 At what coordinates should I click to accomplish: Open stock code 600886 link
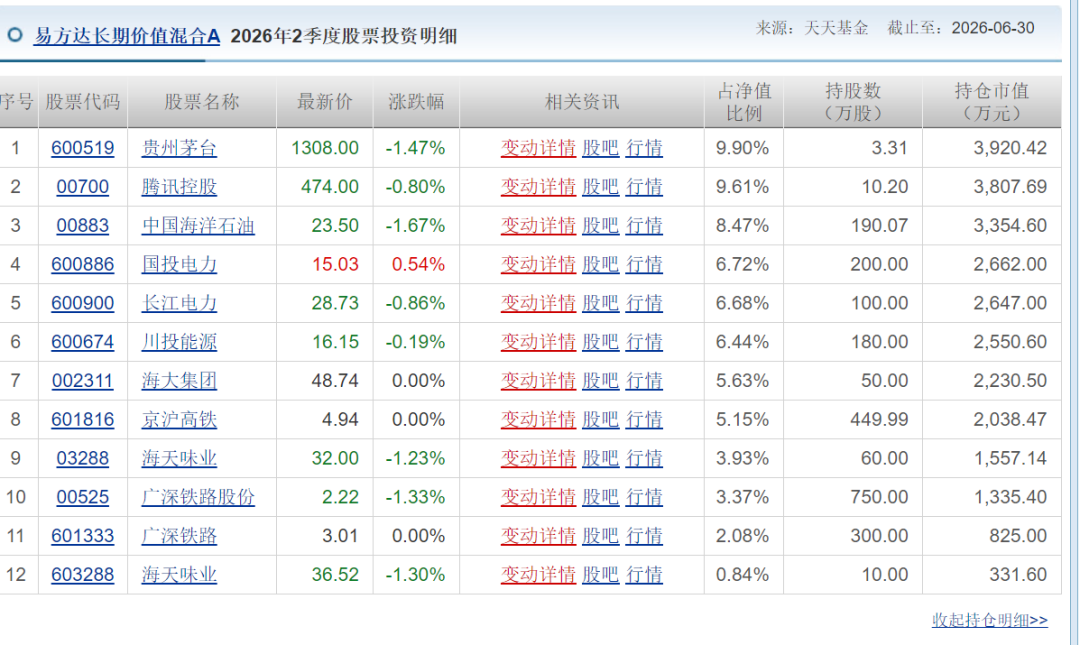[x=83, y=265]
